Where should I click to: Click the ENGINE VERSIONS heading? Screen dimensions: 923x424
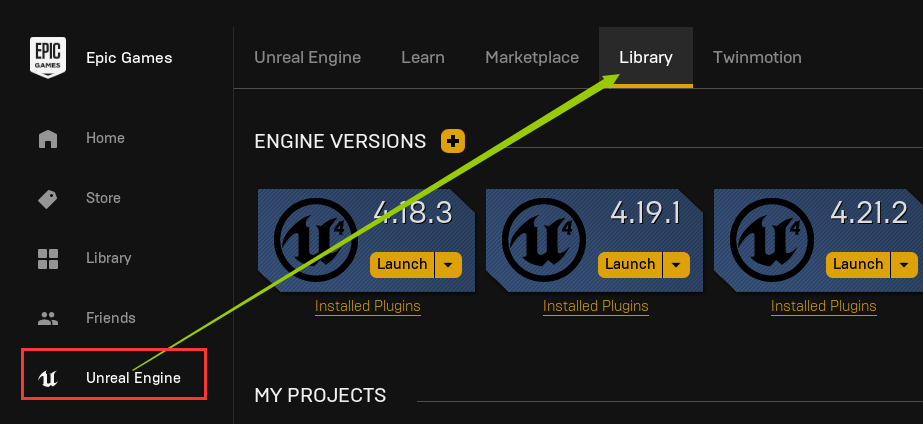(x=340, y=141)
